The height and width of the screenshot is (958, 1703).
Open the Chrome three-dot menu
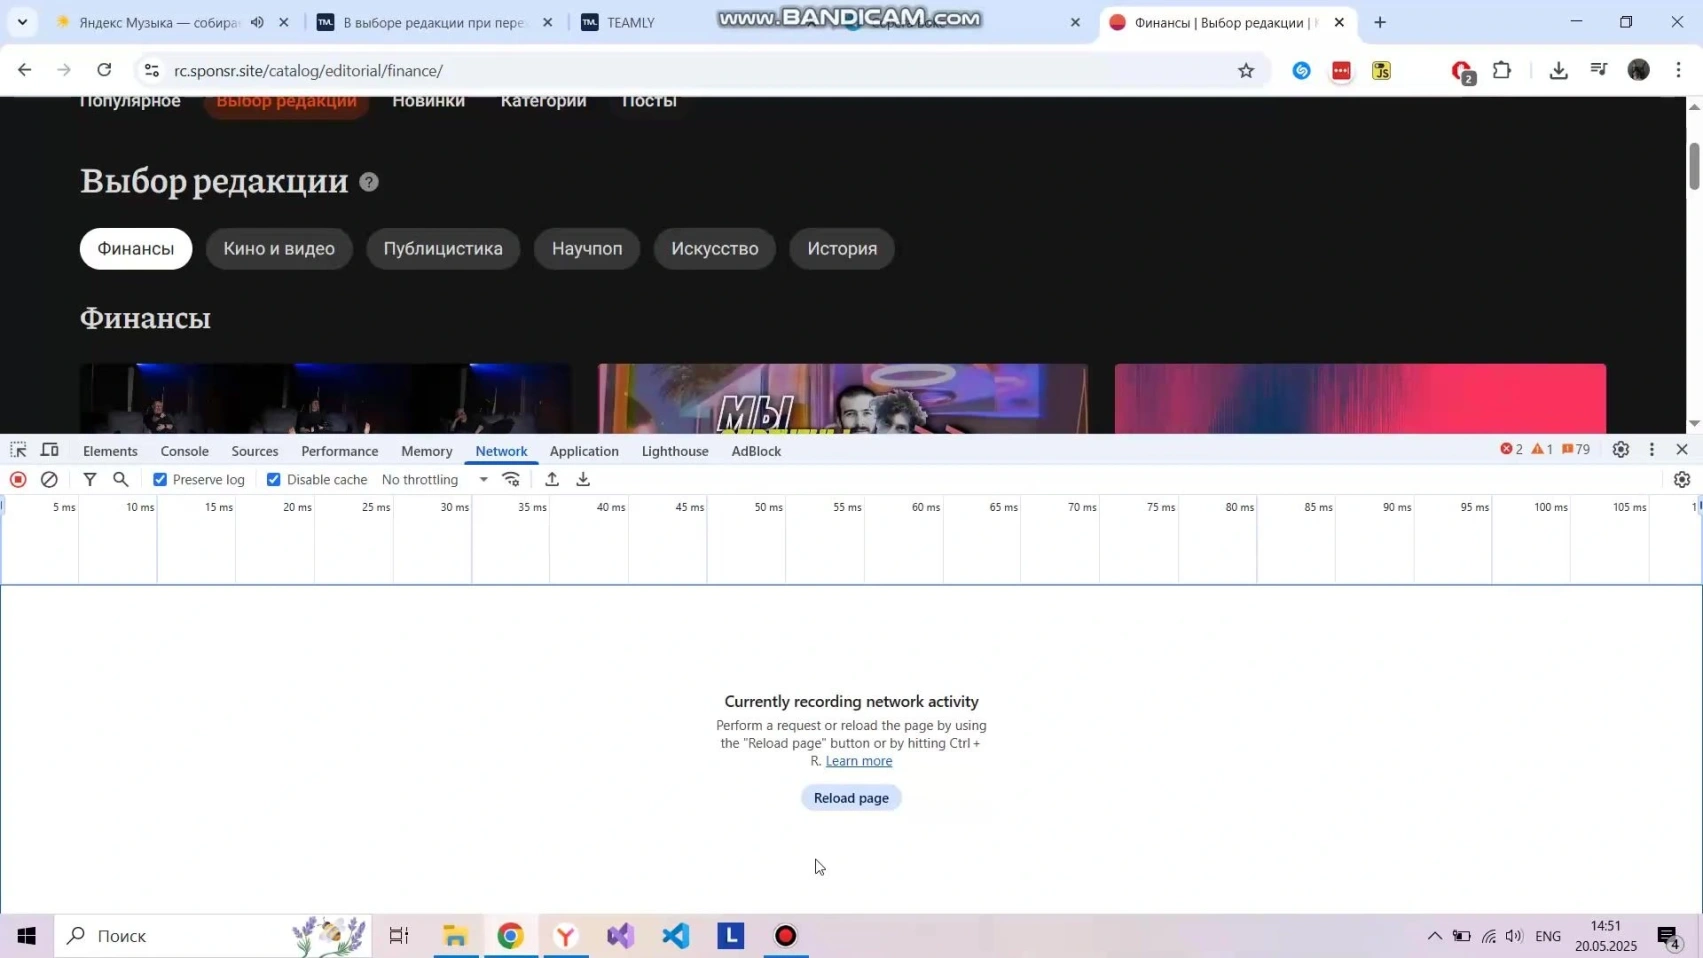[1679, 70]
